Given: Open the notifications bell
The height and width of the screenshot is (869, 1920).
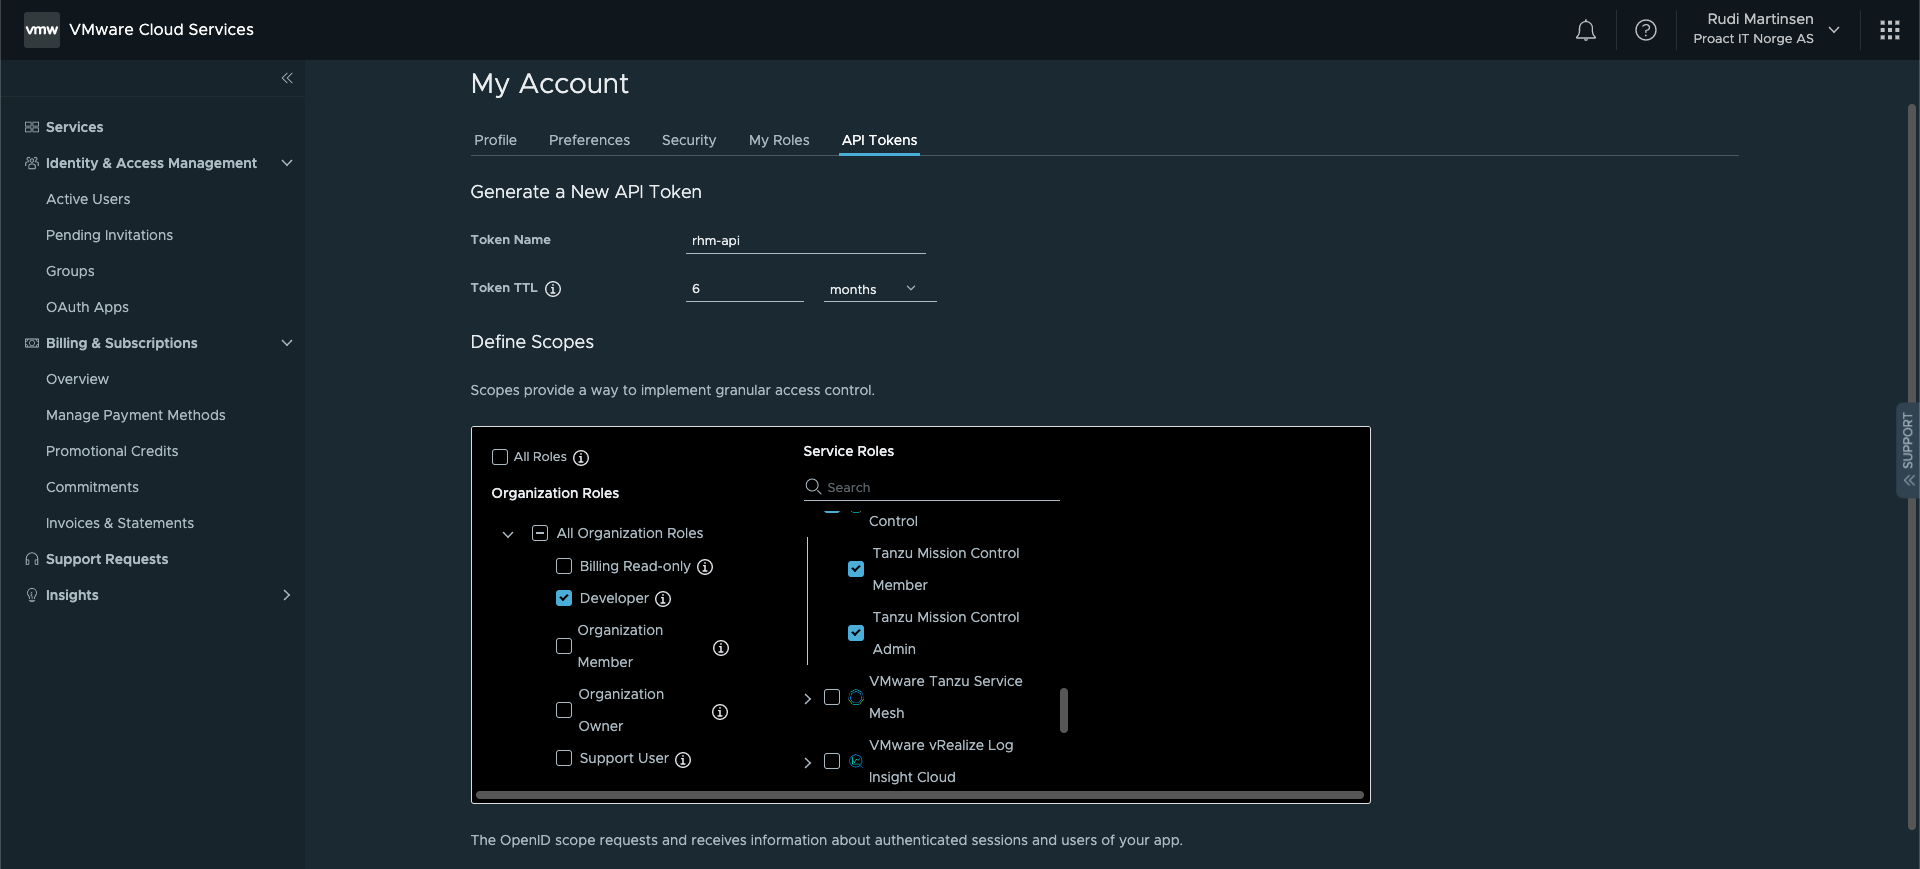Looking at the screenshot, I should pos(1586,30).
